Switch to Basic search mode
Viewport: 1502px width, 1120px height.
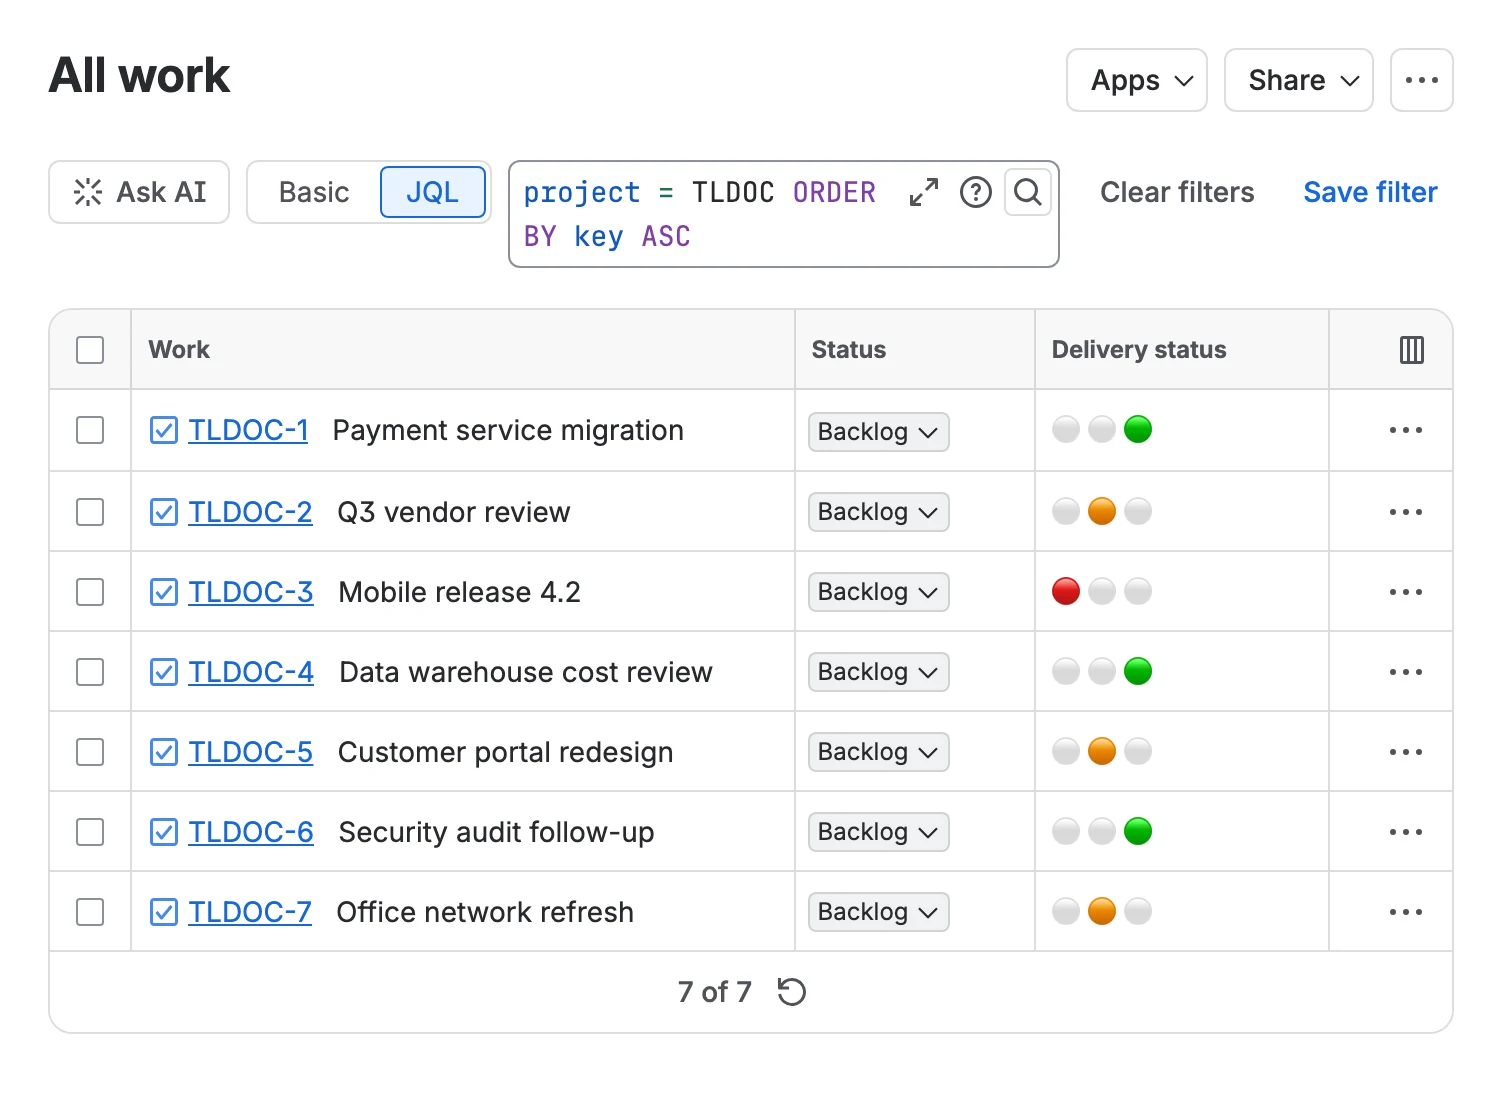point(314,192)
